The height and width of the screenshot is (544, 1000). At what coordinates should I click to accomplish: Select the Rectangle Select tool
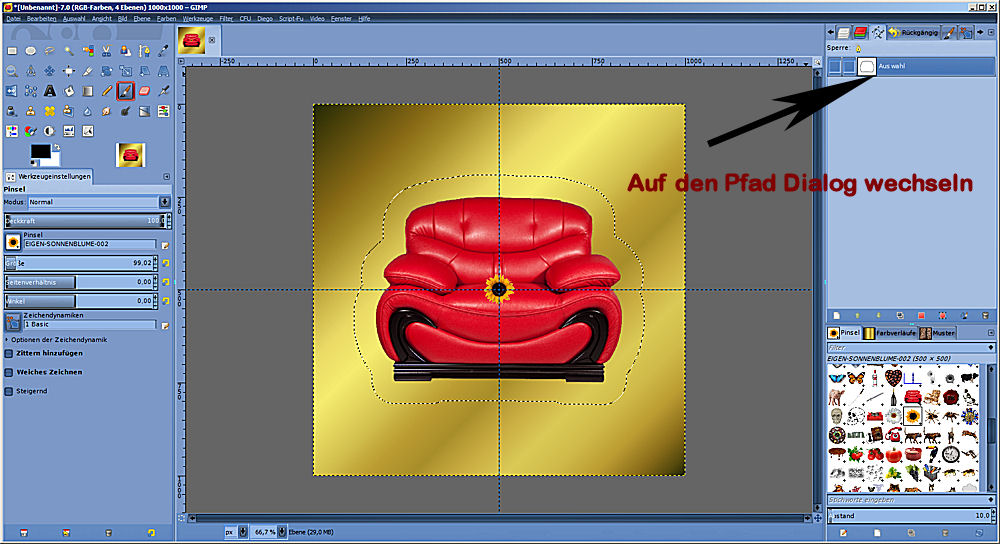pos(12,51)
